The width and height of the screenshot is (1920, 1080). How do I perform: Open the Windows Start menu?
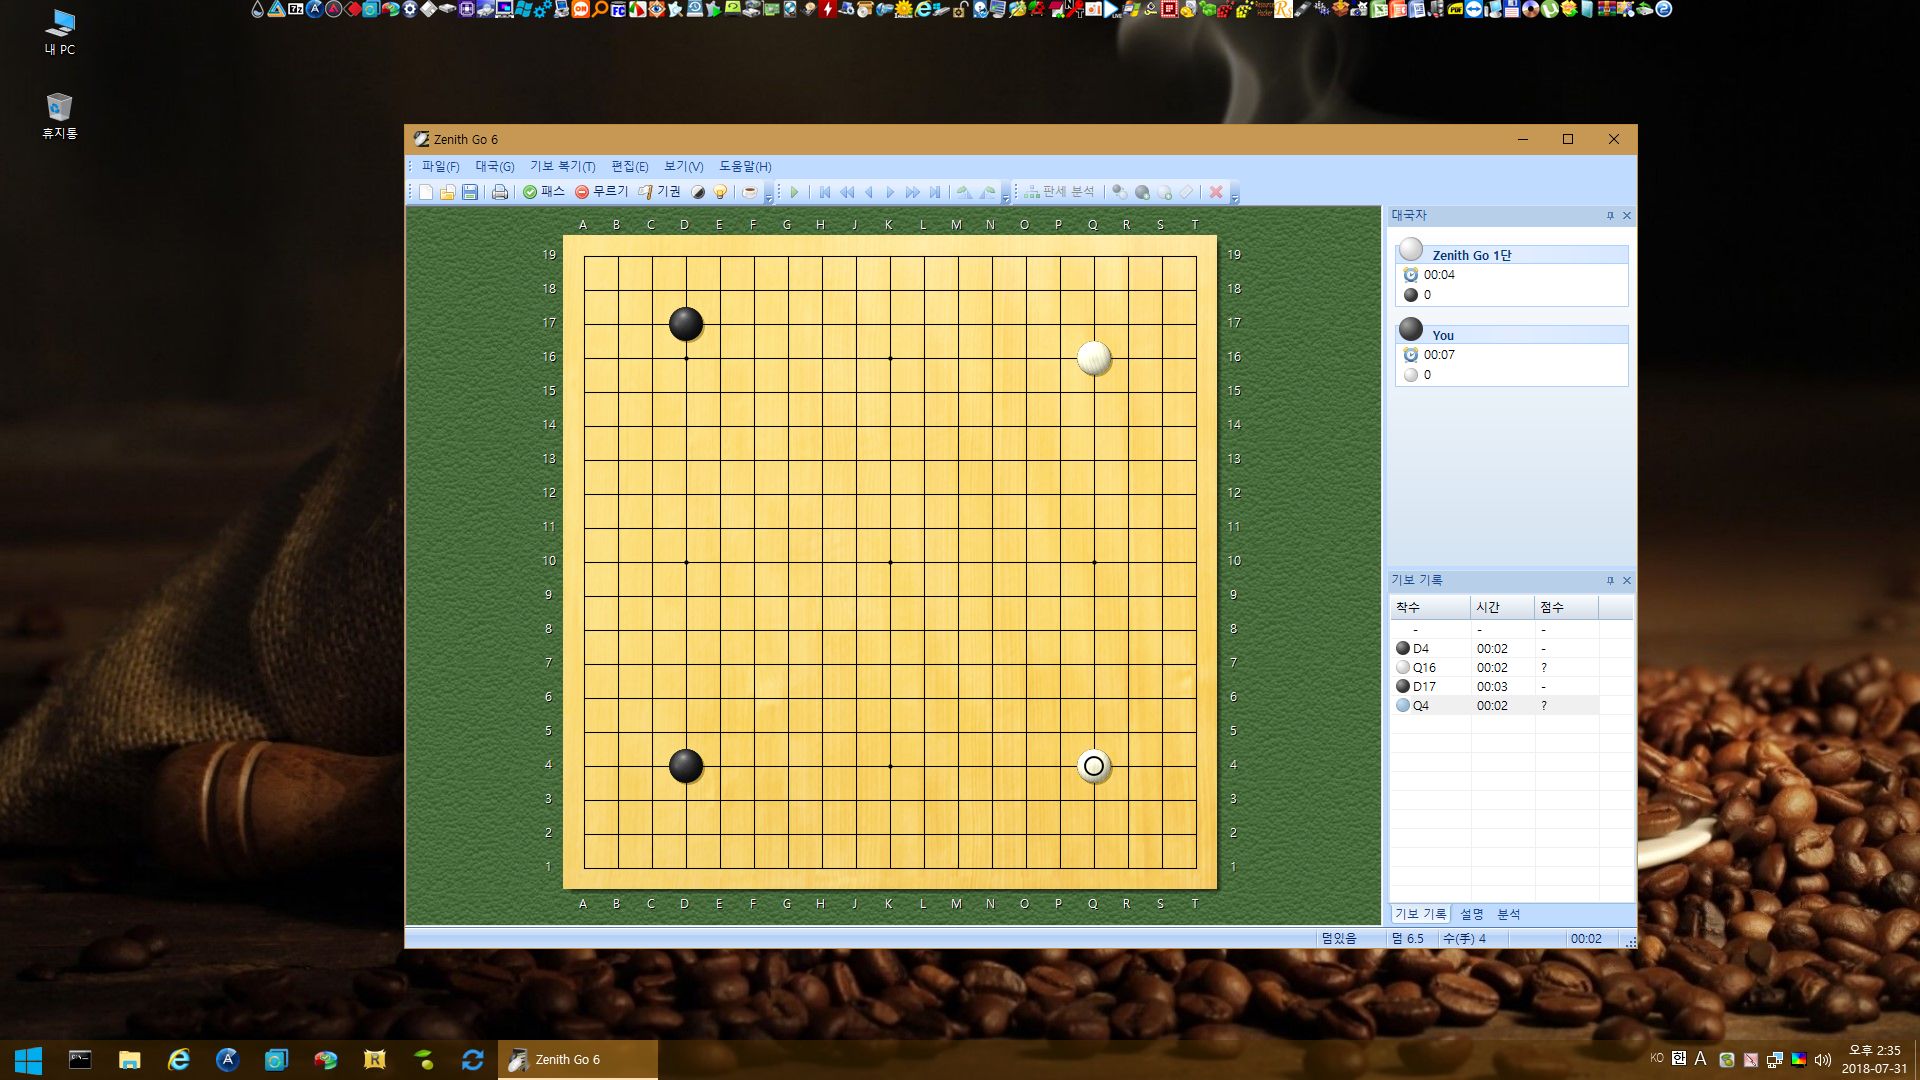28,1060
